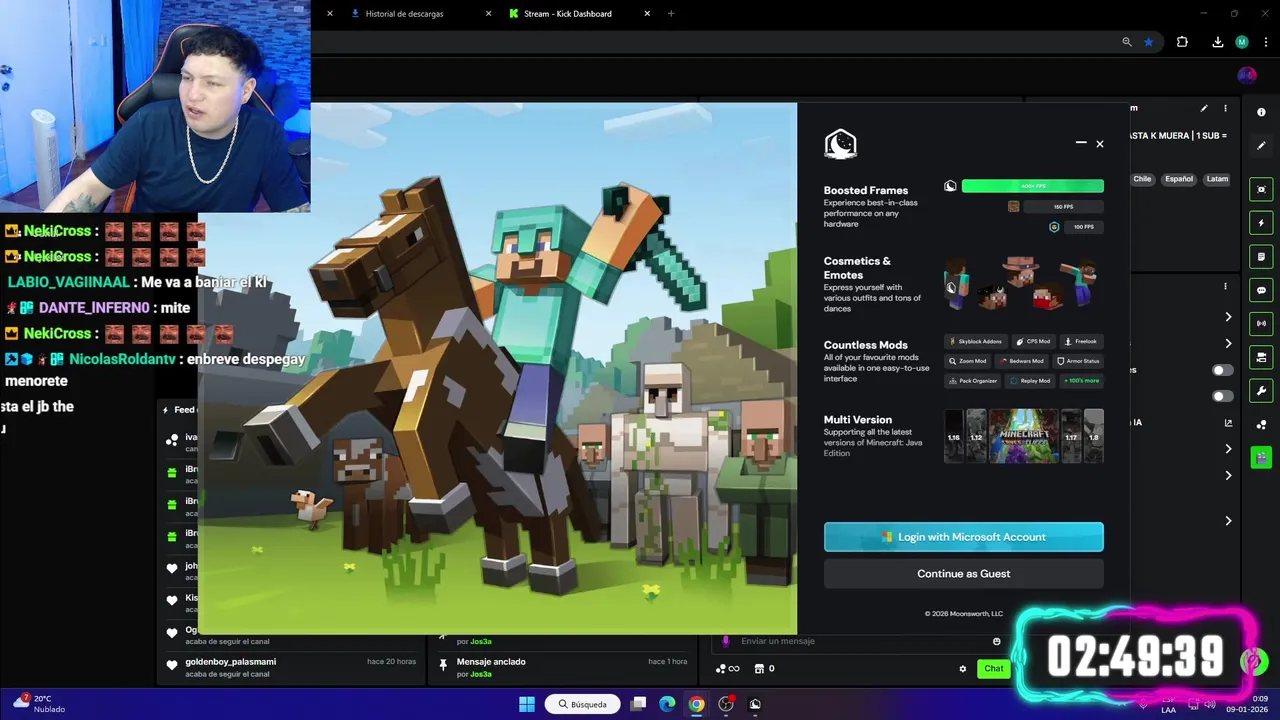Click the Kick sidebar broadcast signal icon

coord(1261,323)
